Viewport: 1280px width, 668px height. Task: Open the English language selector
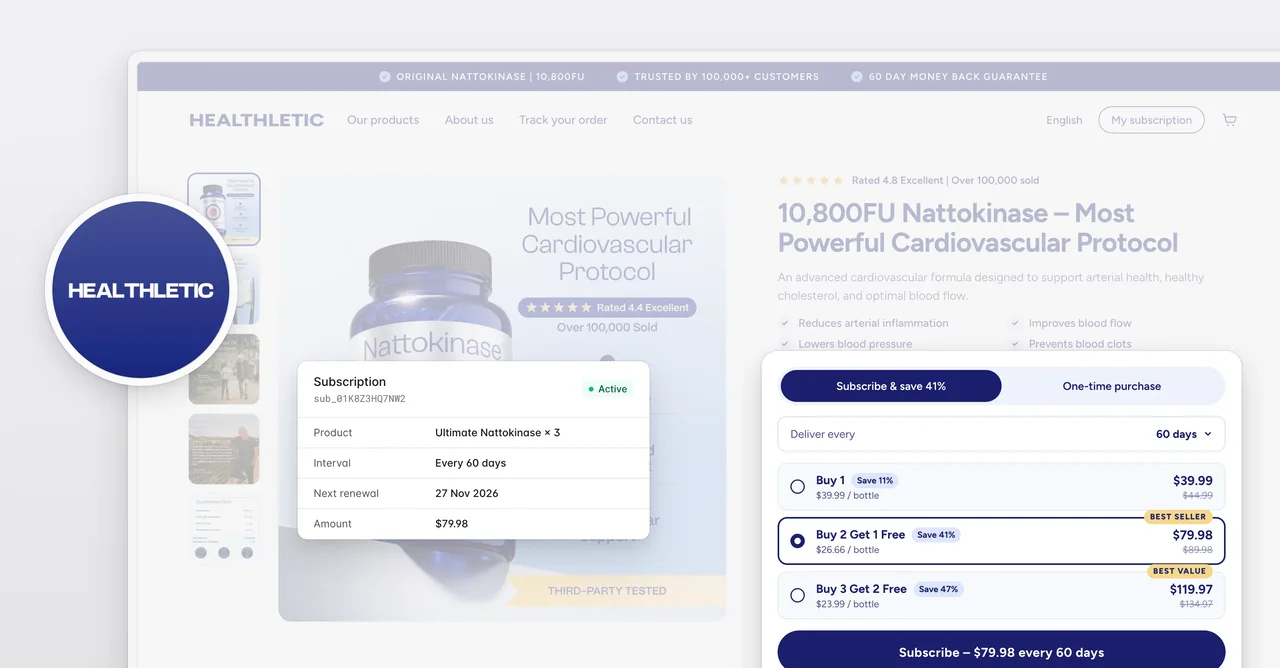coord(1064,120)
